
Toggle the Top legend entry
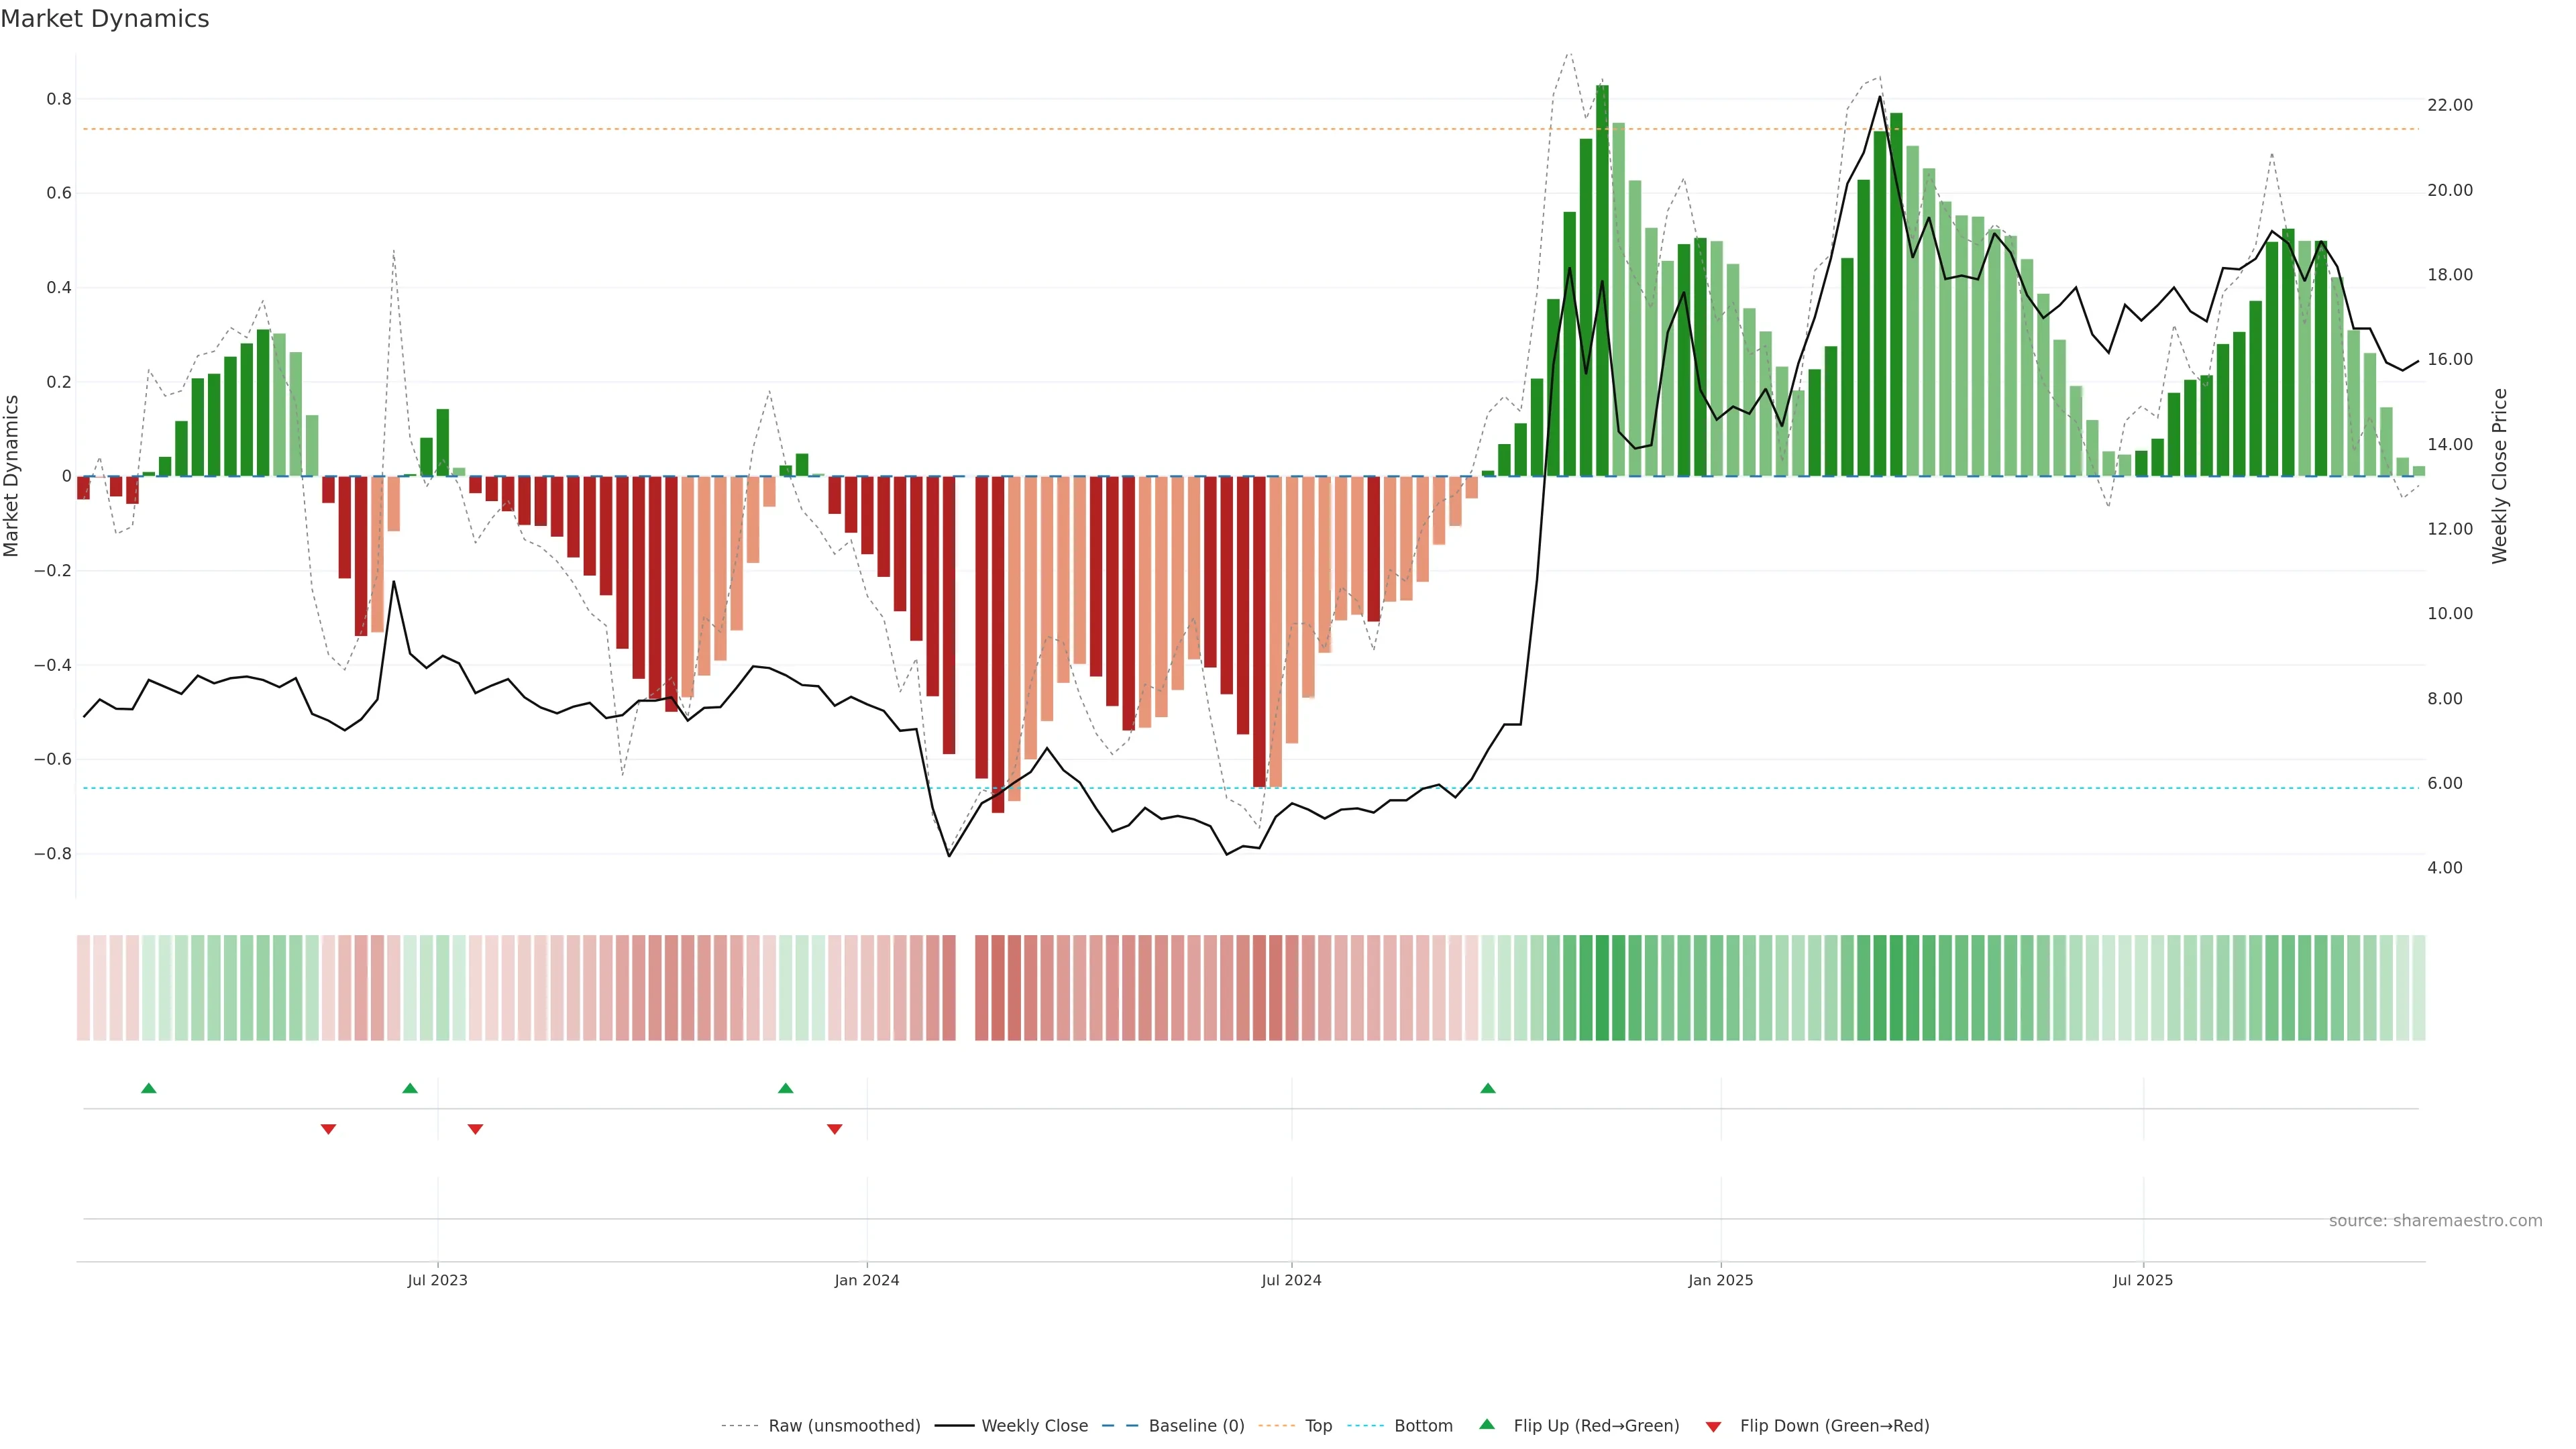(x=1318, y=1426)
